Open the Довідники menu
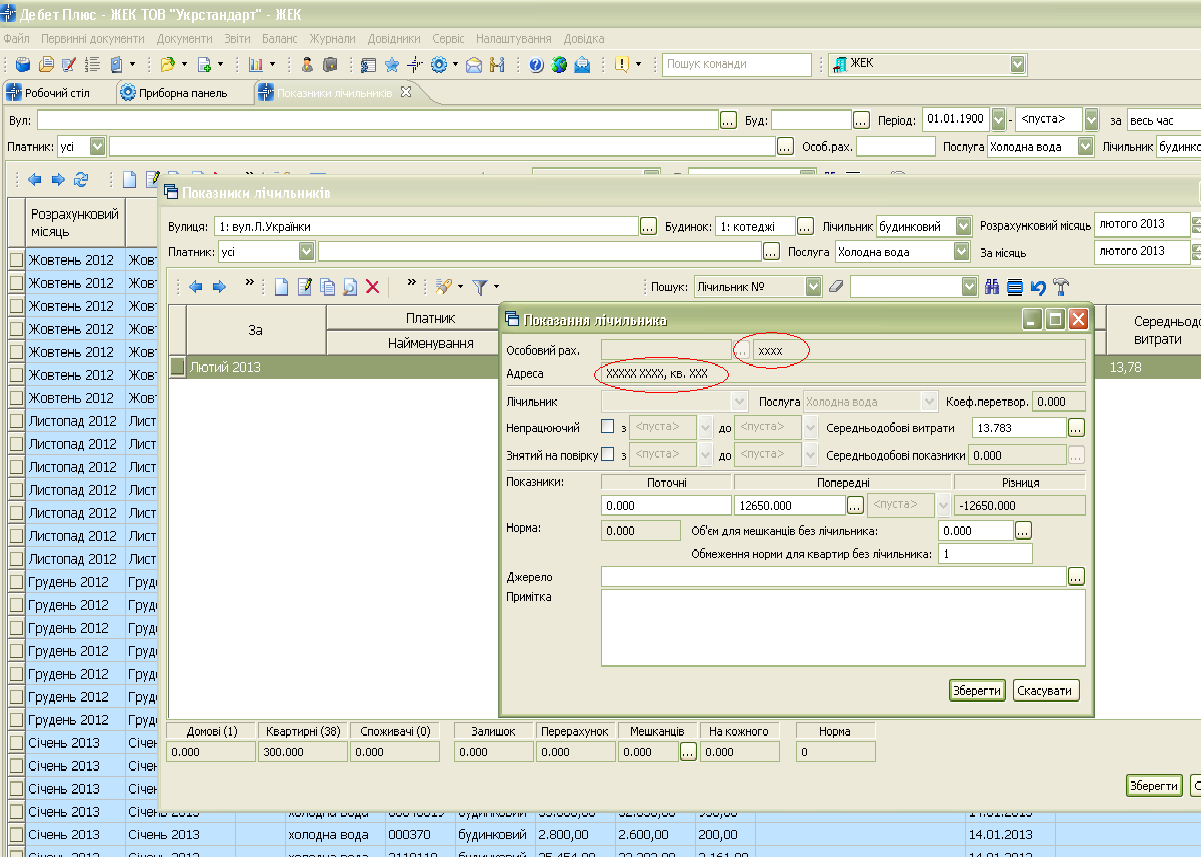This screenshot has height=857, width=1201. [394, 38]
